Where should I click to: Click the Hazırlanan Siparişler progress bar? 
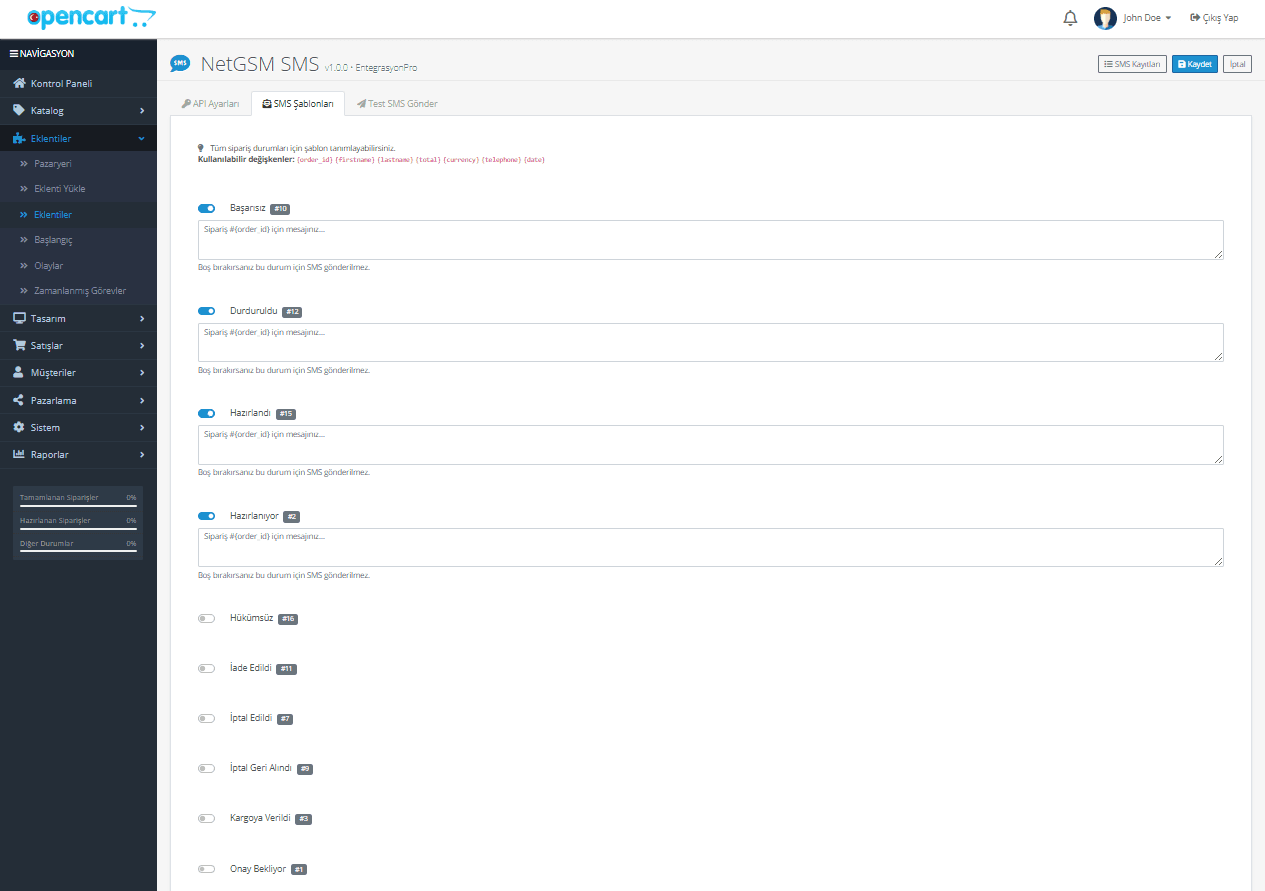pos(78,528)
